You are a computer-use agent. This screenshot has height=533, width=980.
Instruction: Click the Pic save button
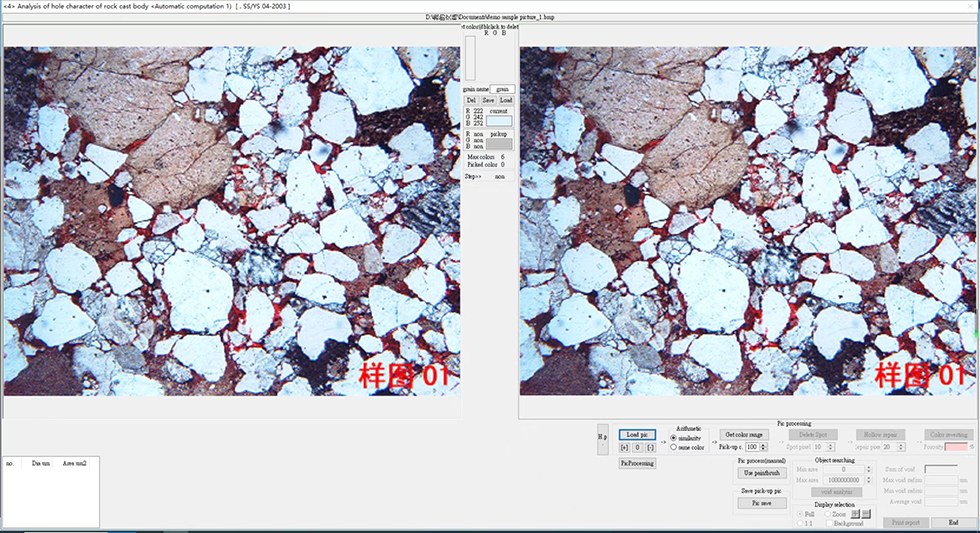click(x=761, y=503)
